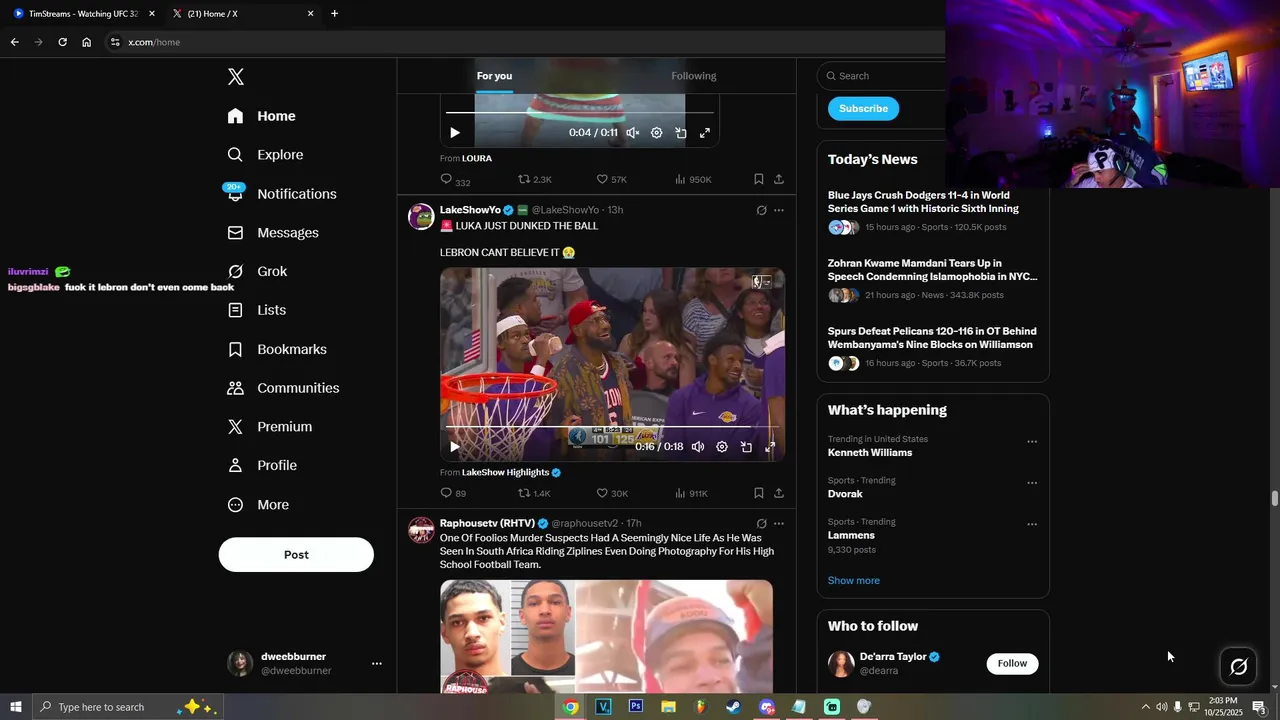This screenshot has height=720, width=1280.
Task: Bookmark the LakeShowYo post
Action: 759,494
